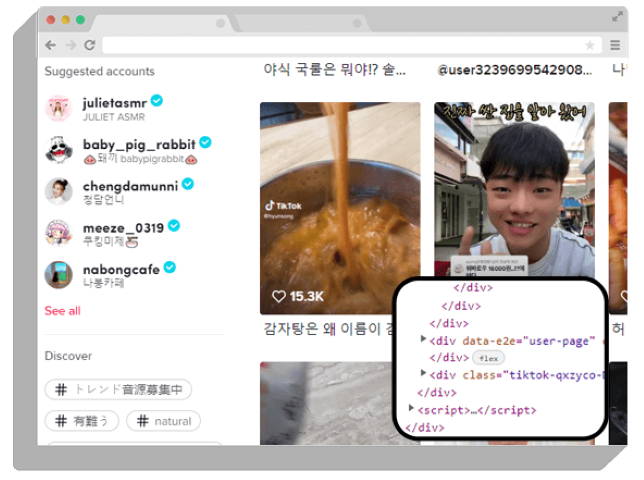Open the julietasmr account name
This screenshot has height=480, width=644.
(114, 103)
